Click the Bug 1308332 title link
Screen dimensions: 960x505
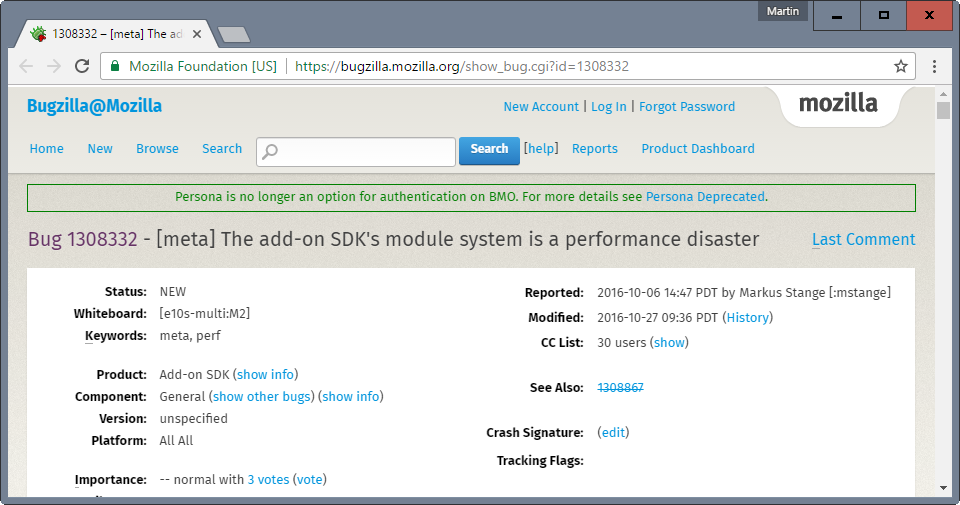tap(83, 239)
